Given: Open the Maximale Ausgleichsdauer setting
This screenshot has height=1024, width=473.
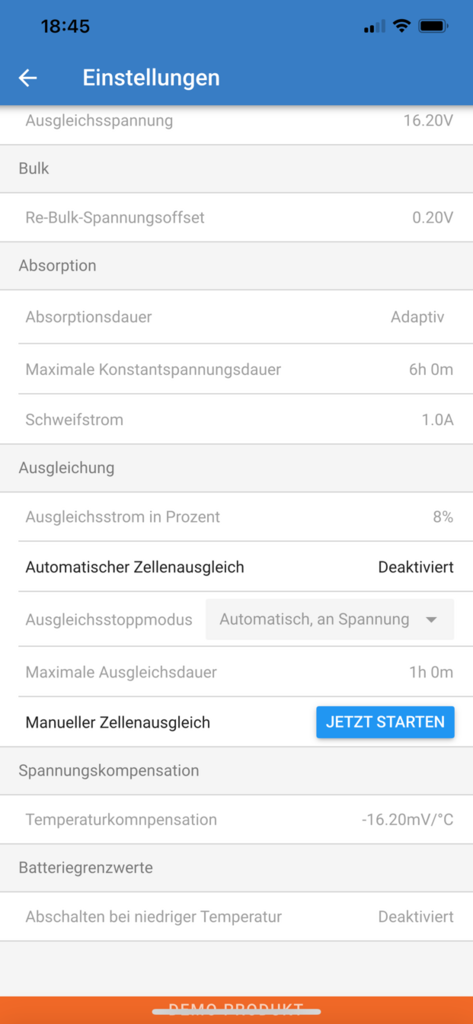Looking at the screenshot, I should [236, 672].
